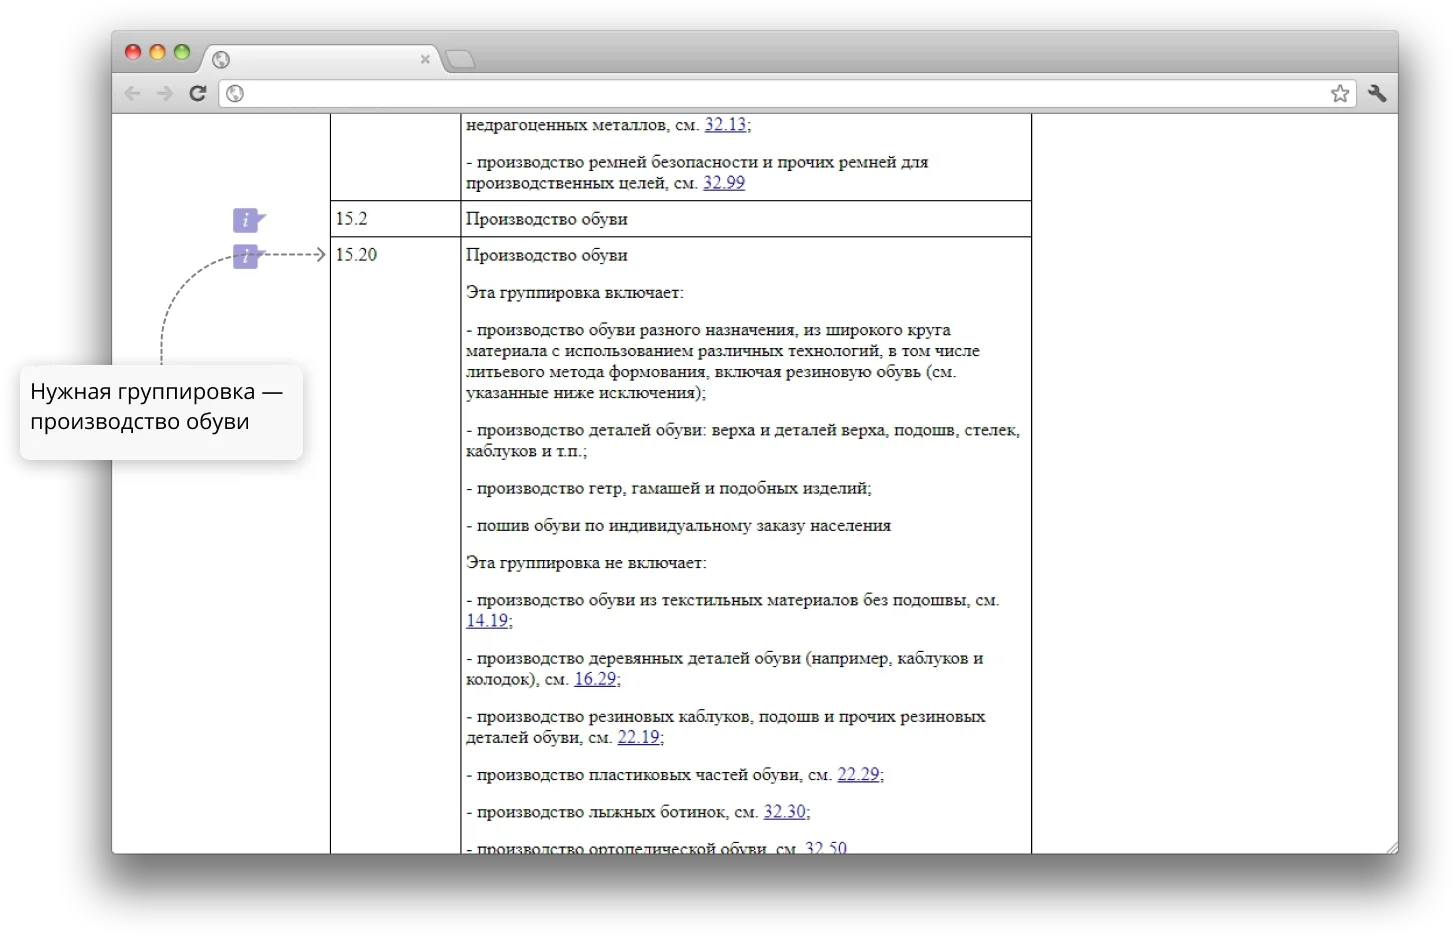Click the browser back arrow
The image size is (1455, 936).
(132, 93)
